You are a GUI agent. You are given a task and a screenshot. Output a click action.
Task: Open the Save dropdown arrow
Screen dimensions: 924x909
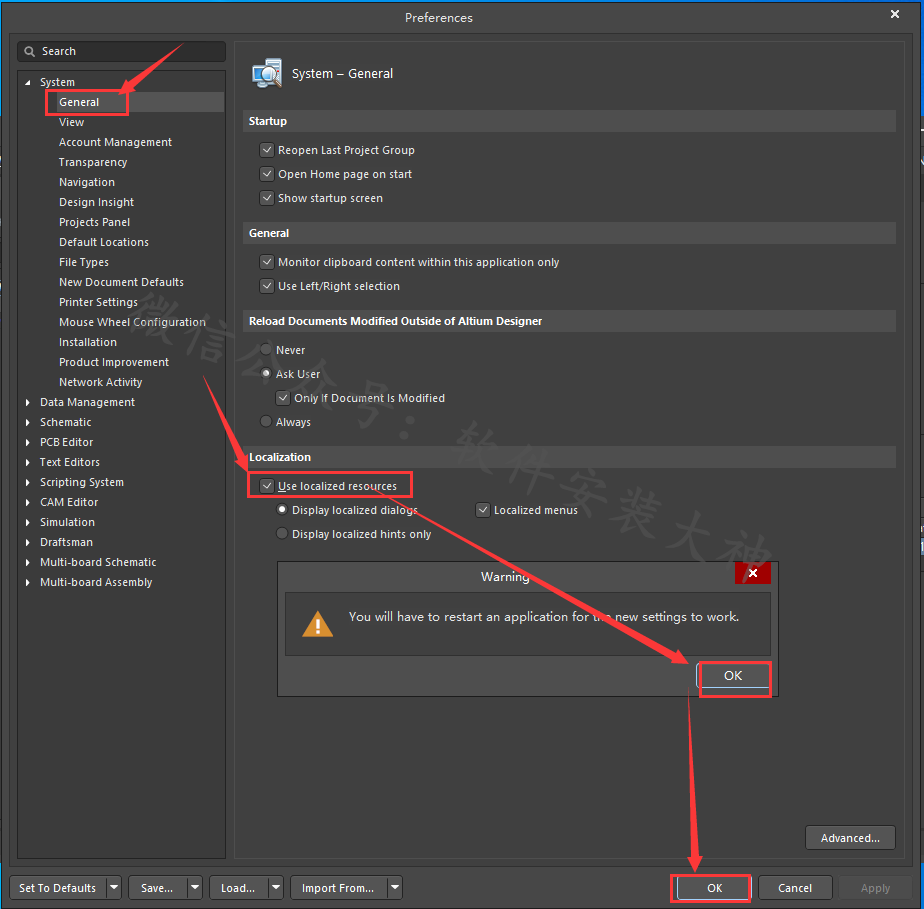click(x=194, y=887)
